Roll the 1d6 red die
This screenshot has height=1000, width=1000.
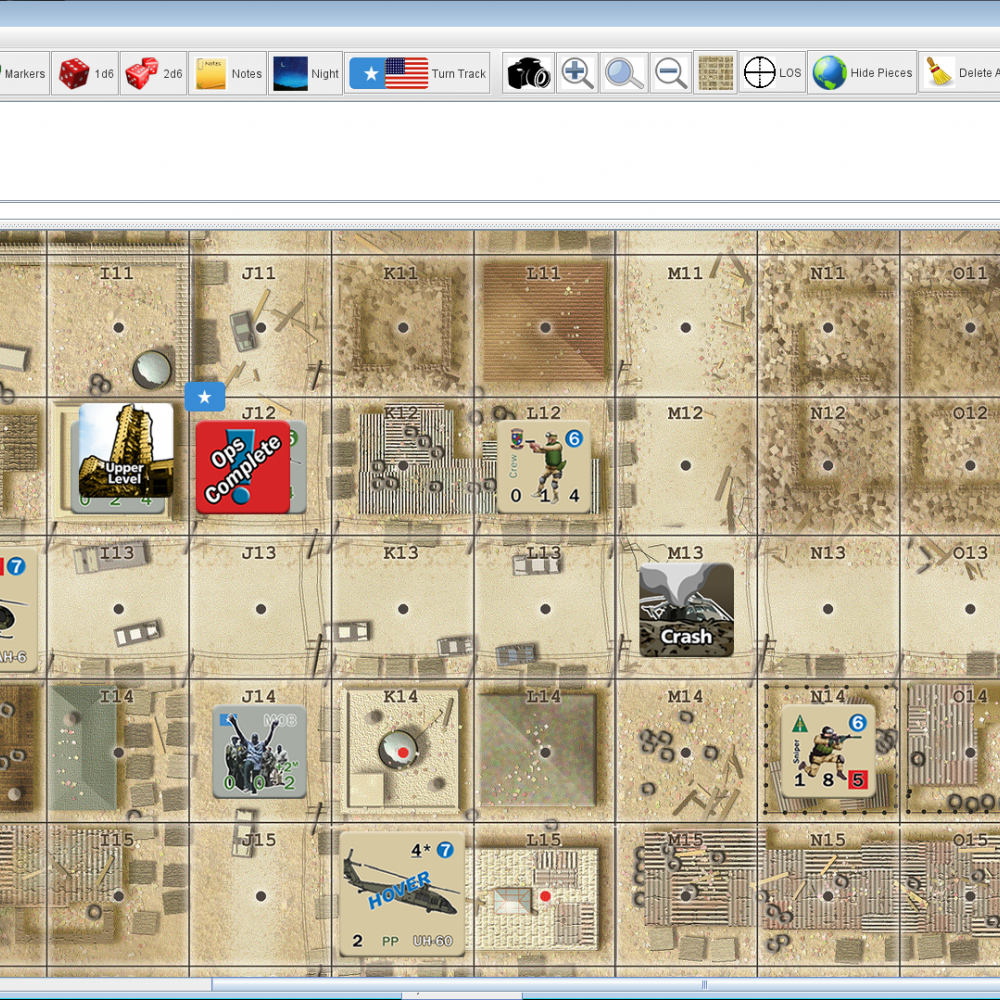coord(85,74)
